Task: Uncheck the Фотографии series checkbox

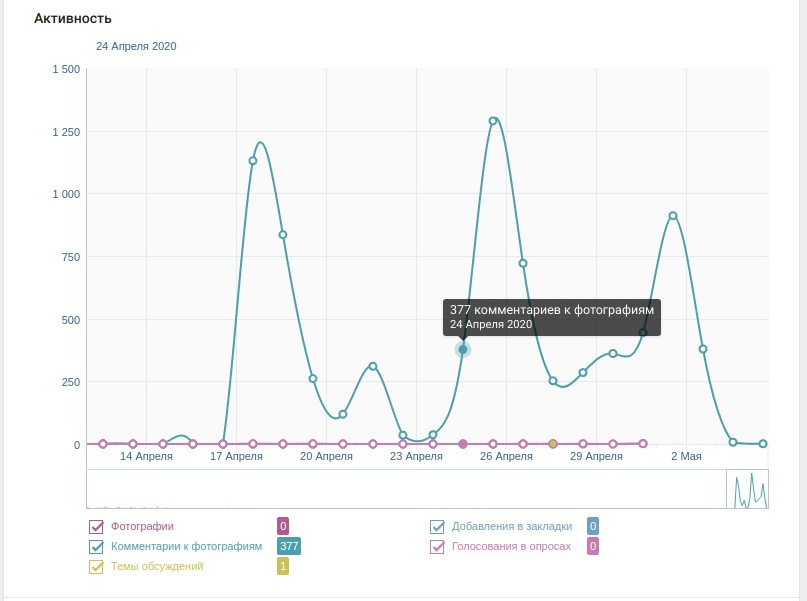Action: click(97, 527)
